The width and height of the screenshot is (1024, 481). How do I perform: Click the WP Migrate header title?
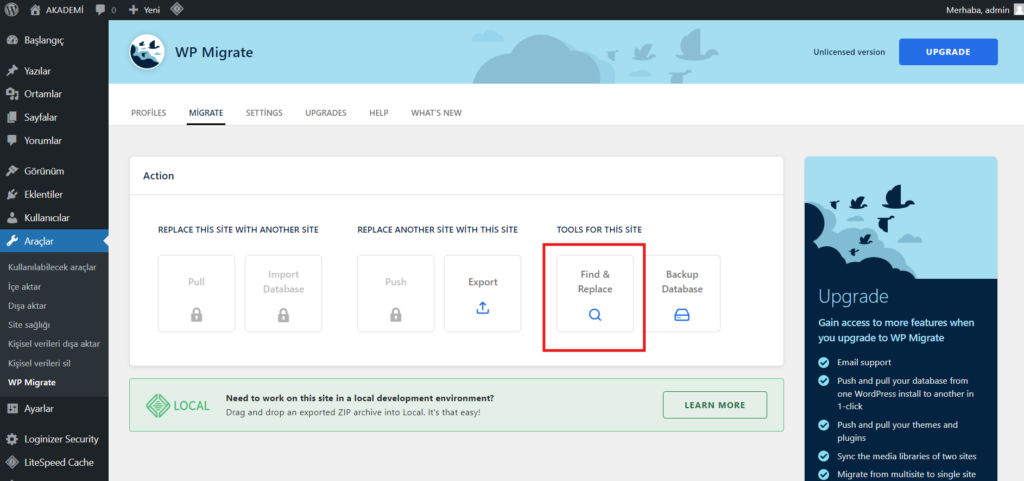click(214, 52)
